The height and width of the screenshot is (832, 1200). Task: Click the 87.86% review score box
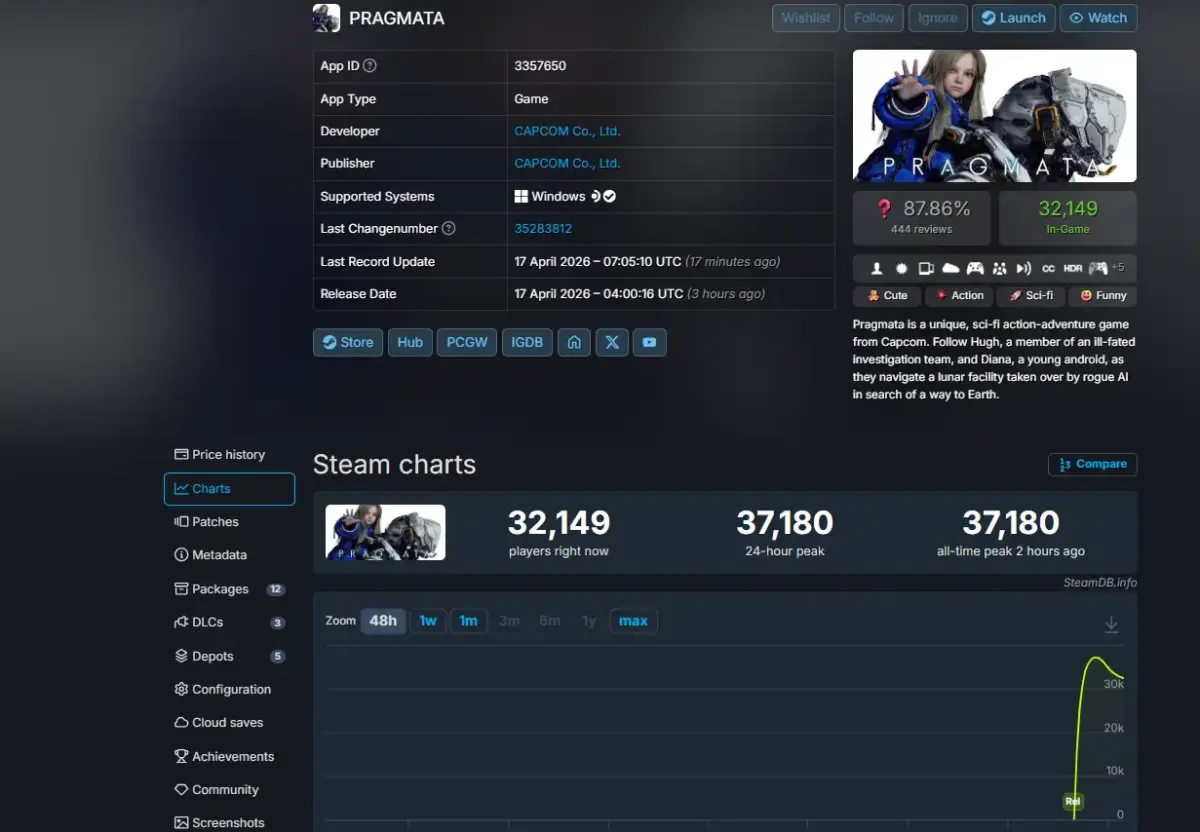point(922,218)
